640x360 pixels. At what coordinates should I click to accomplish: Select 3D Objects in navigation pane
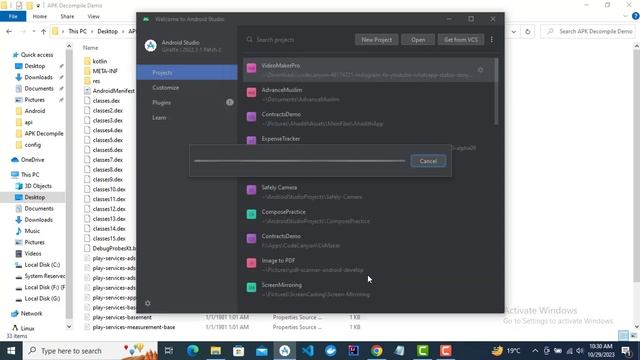[38, 186]
